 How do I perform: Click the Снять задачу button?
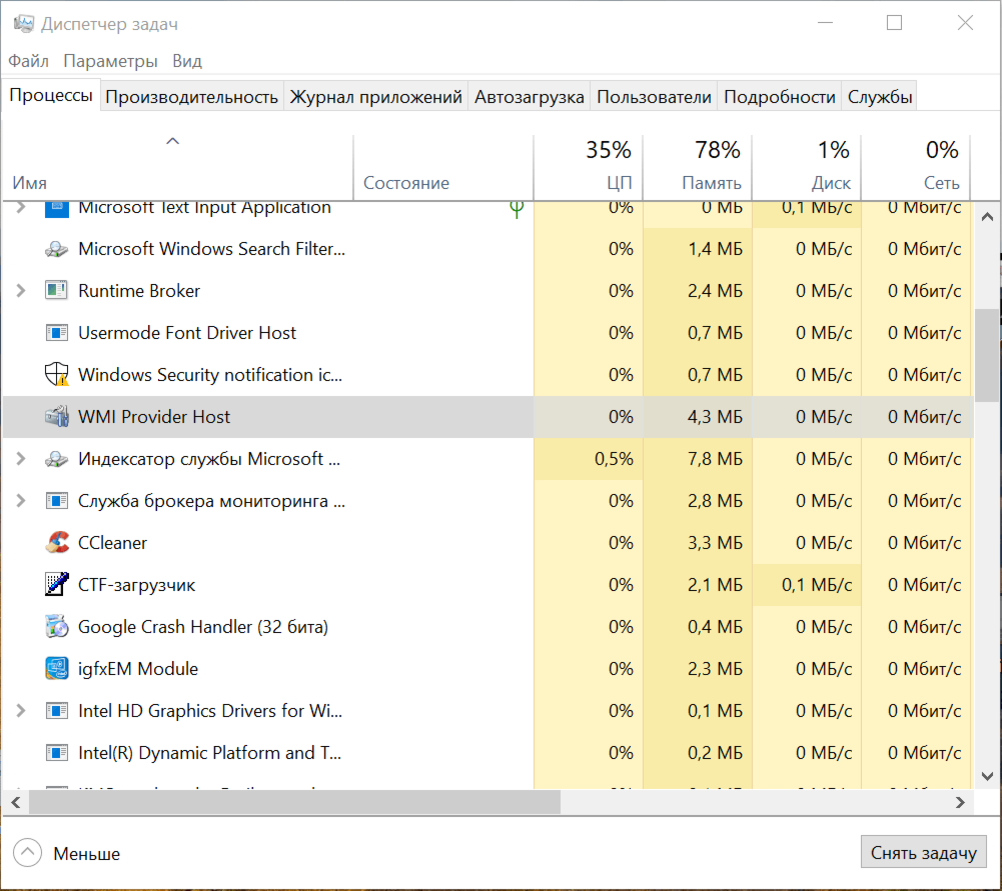point(923,853)
